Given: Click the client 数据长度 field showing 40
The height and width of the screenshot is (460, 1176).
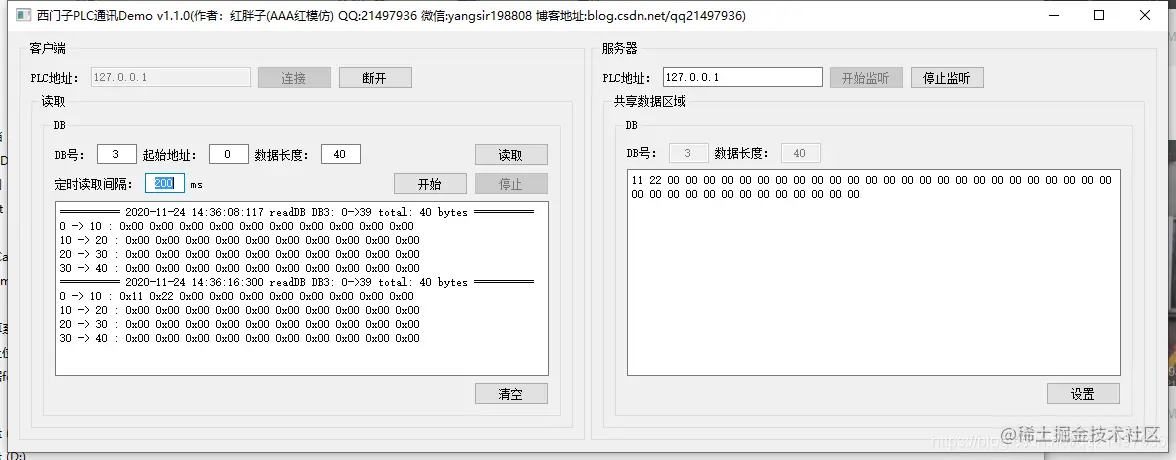Looking at the screenshot, I should (x=341, y=154).
